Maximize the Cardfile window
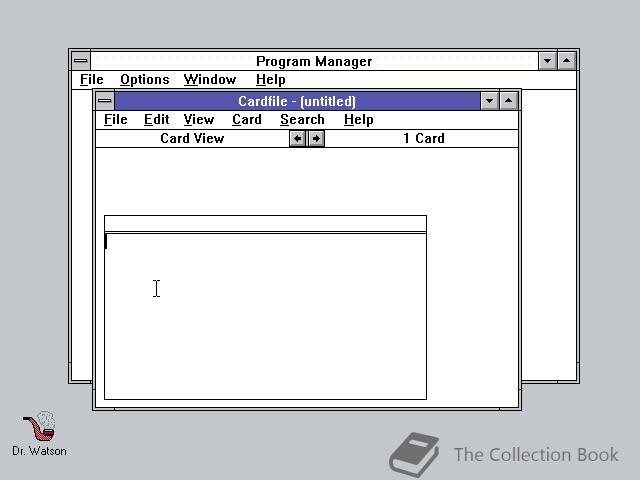Screen dimensions: 640x480 509,101
